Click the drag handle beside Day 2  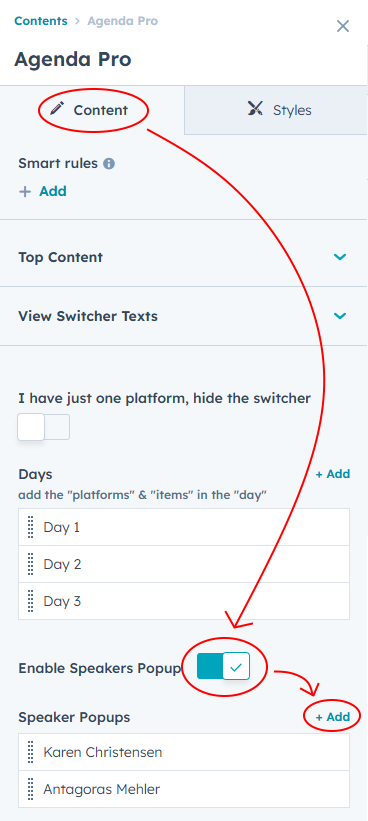coord(30,564)
